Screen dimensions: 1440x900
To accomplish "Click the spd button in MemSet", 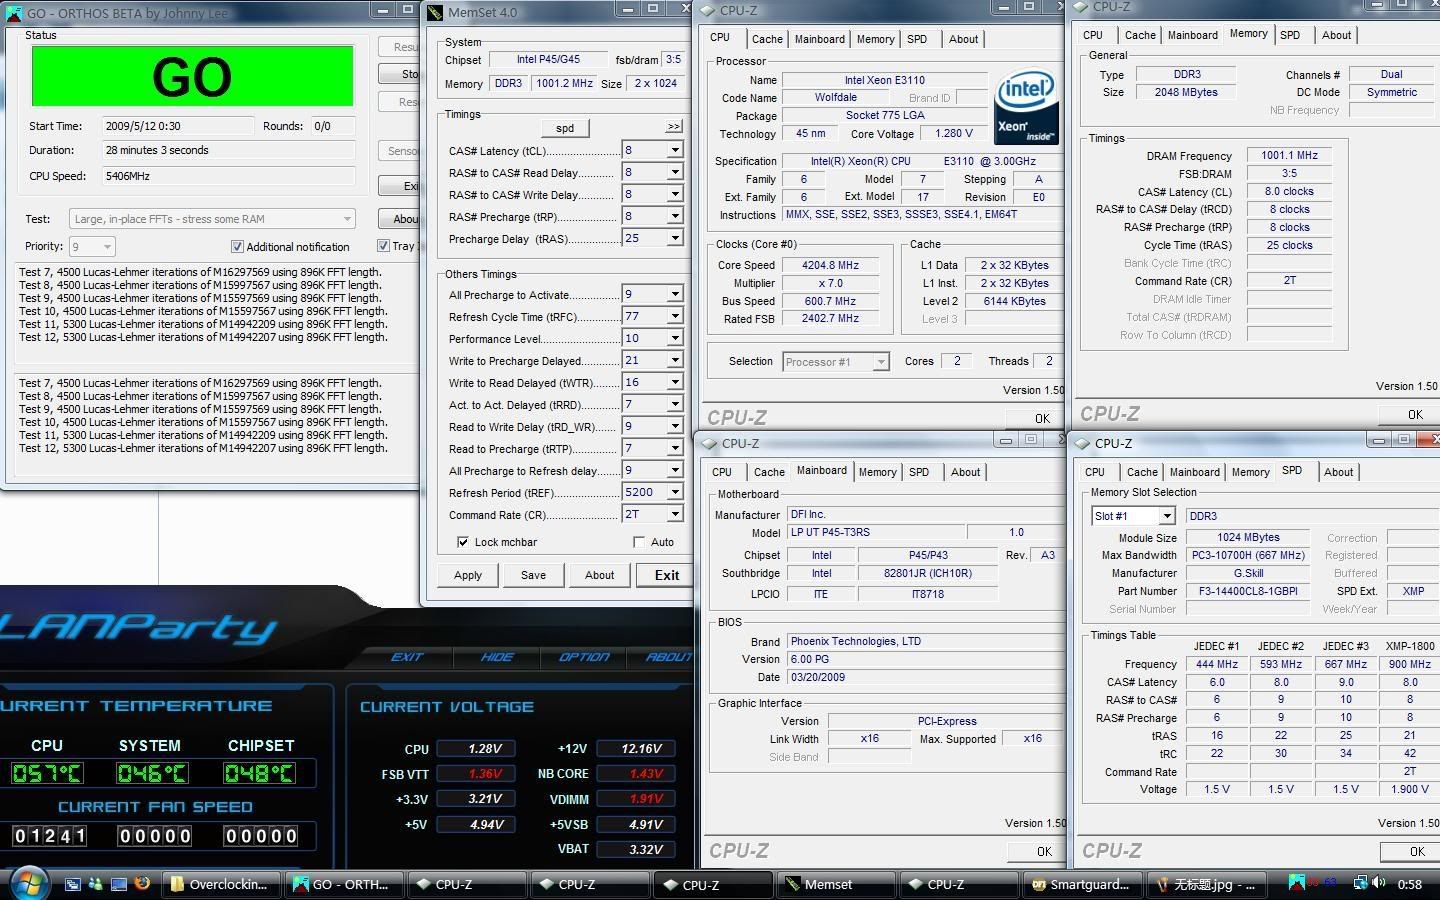I will pyautogui.click(x=565, y=128).
